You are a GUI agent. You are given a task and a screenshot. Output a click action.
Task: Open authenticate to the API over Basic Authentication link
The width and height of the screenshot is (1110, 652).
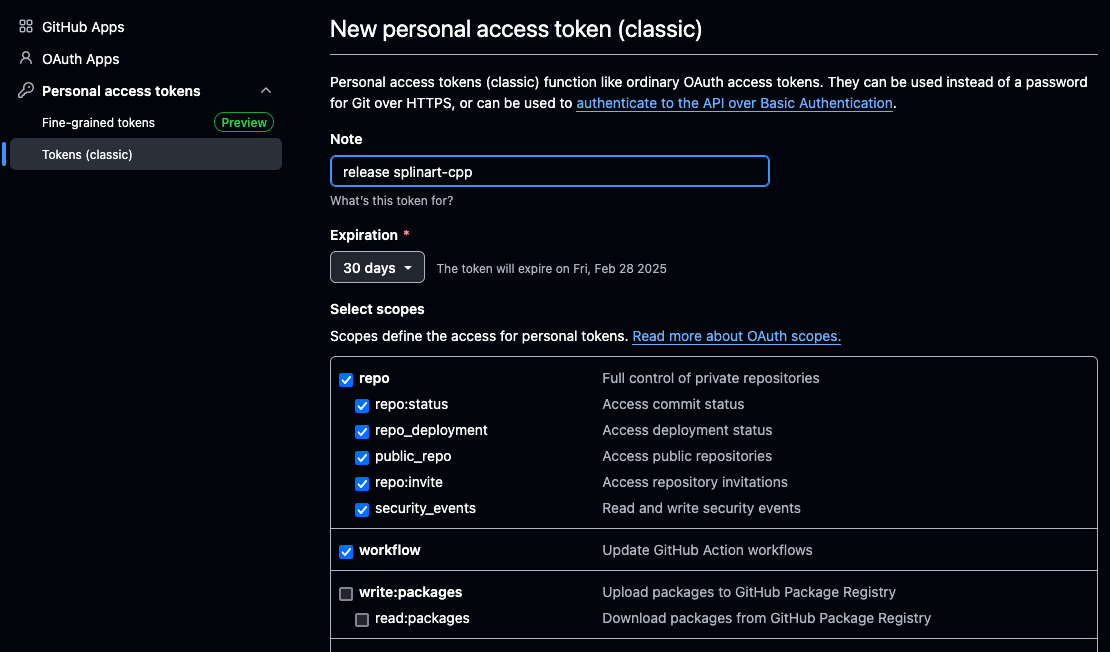(x=734, y=103)
